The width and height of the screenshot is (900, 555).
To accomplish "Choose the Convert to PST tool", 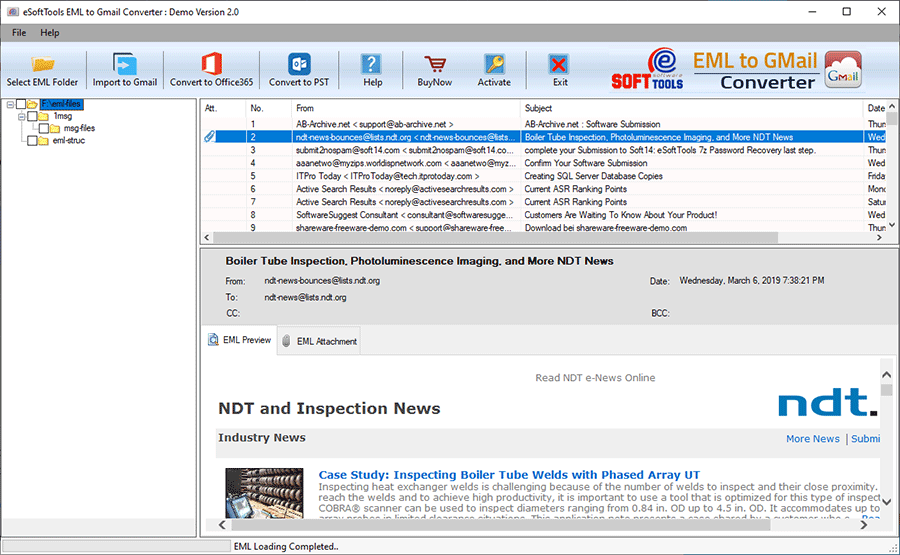I will coord(299,70).
